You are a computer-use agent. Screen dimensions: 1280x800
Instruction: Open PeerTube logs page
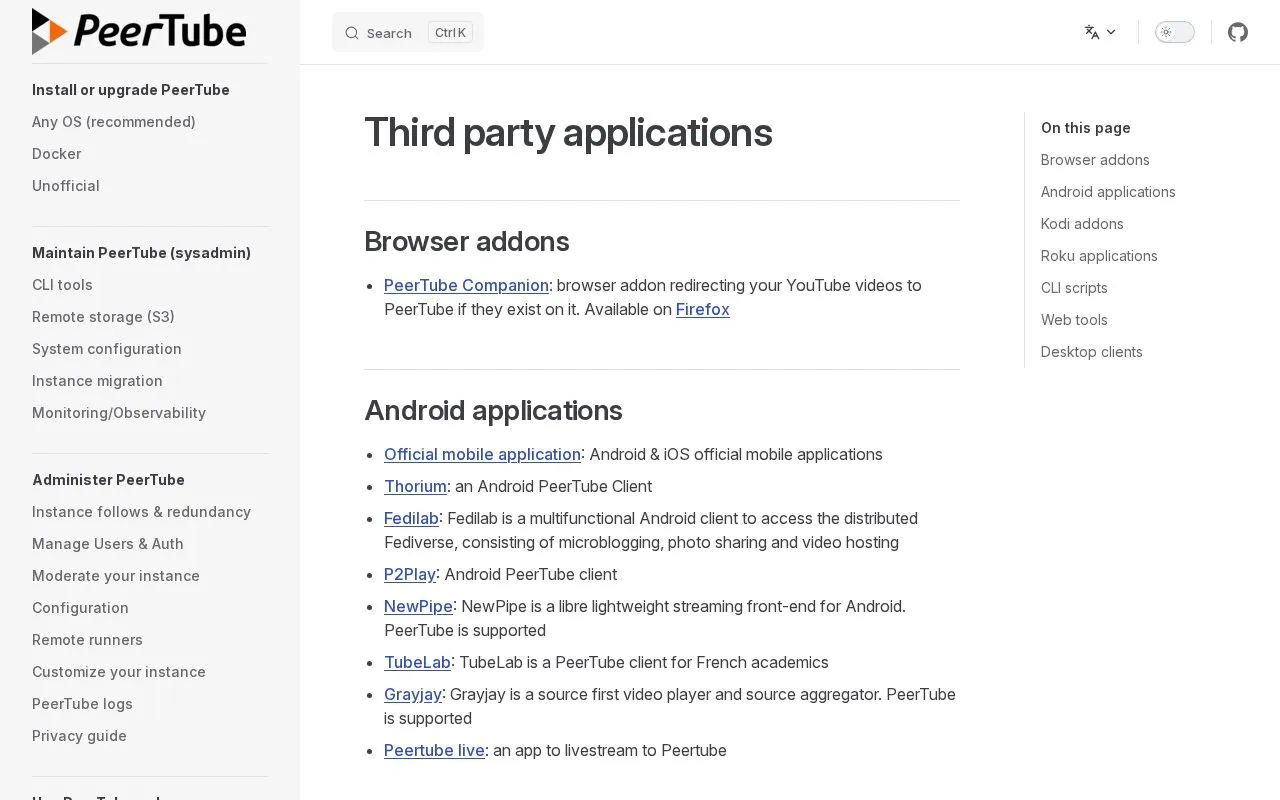pos(82,704)
